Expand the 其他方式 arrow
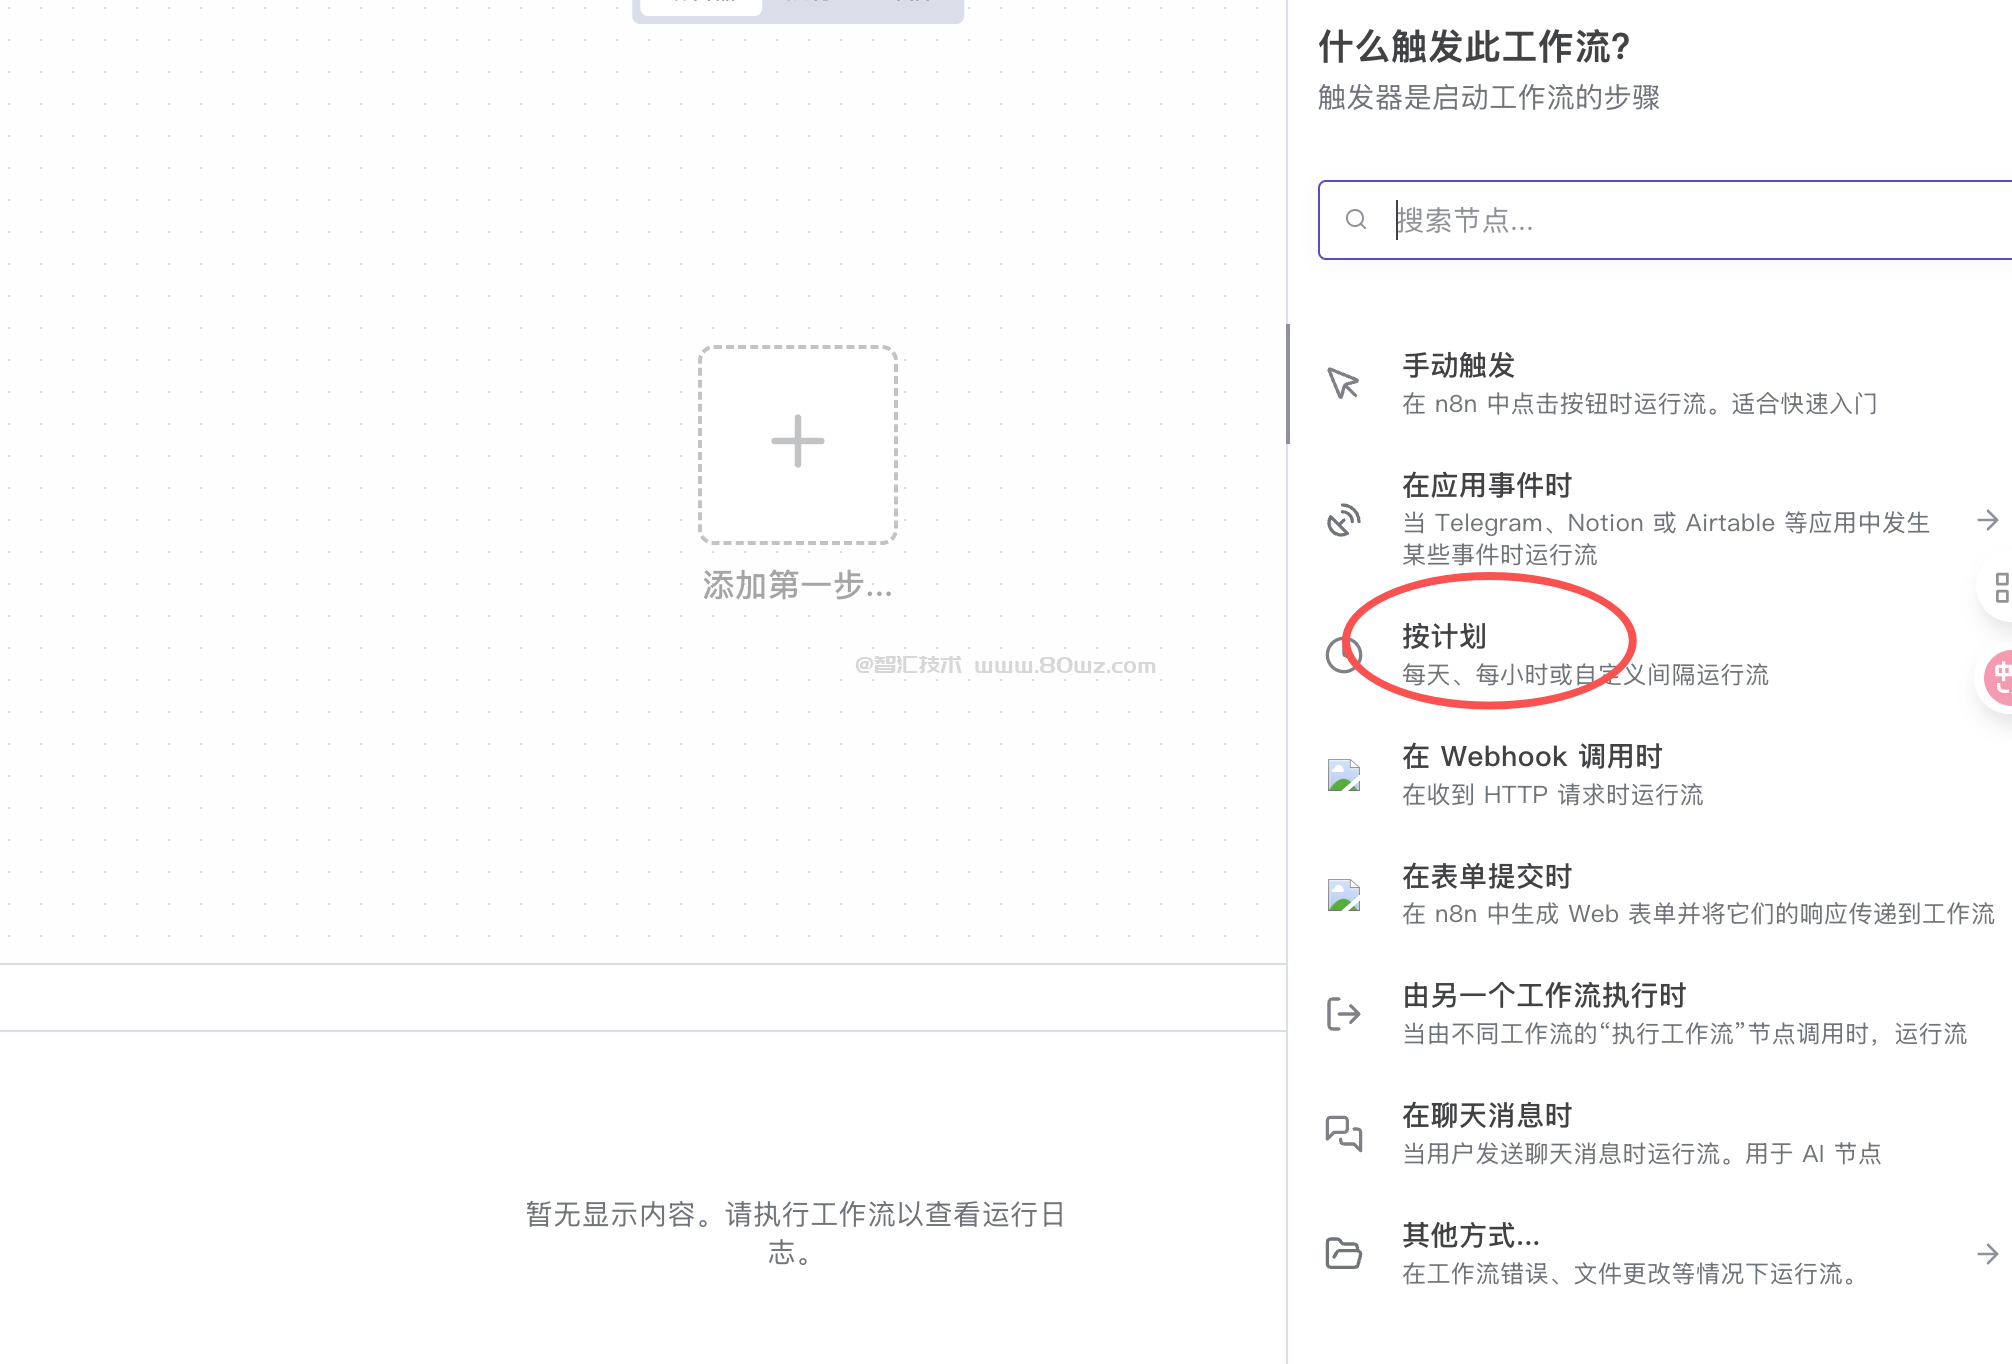This screenshot has height=1364, width=2012. (x=1987, y=1253)
